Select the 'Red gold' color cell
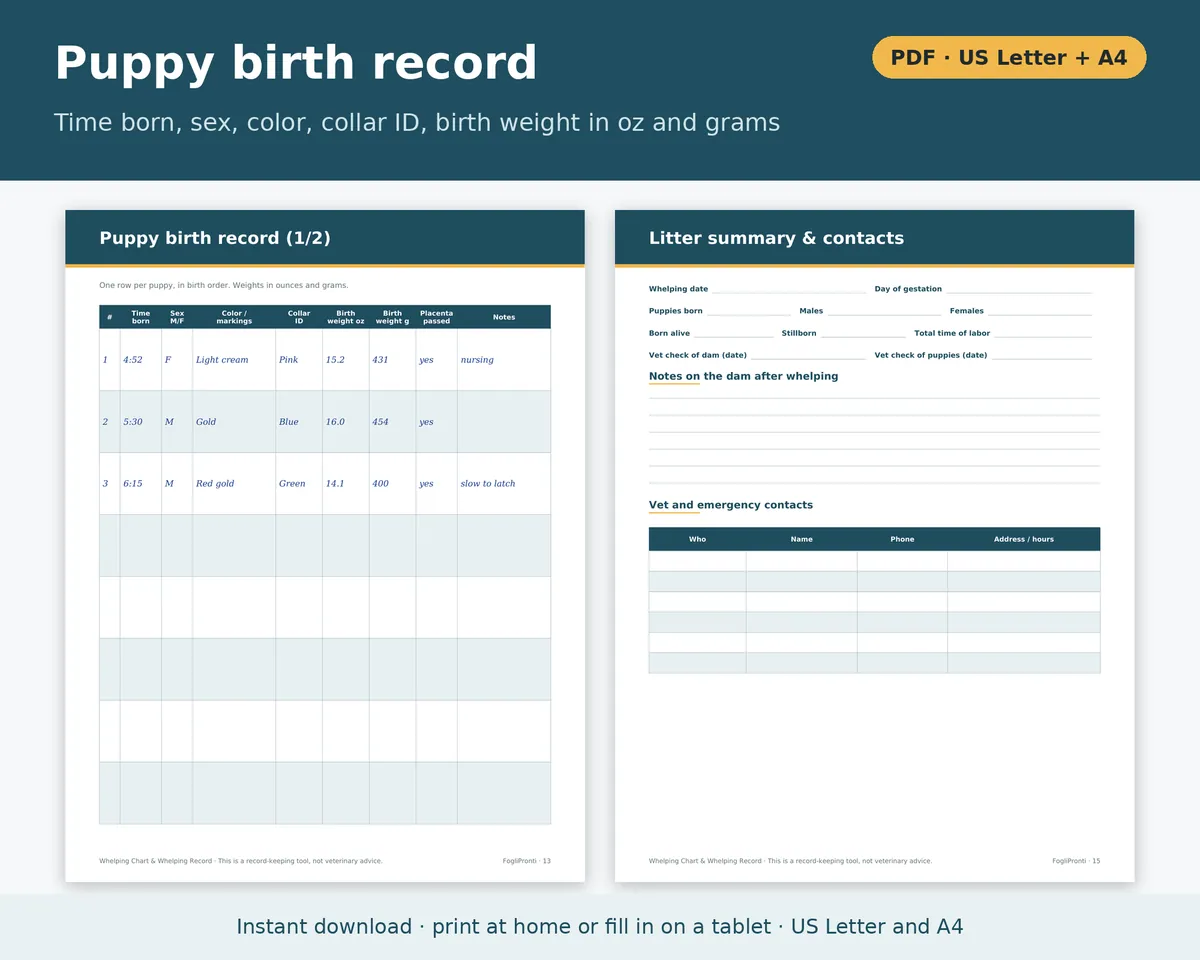 click(x=234, y=484)
